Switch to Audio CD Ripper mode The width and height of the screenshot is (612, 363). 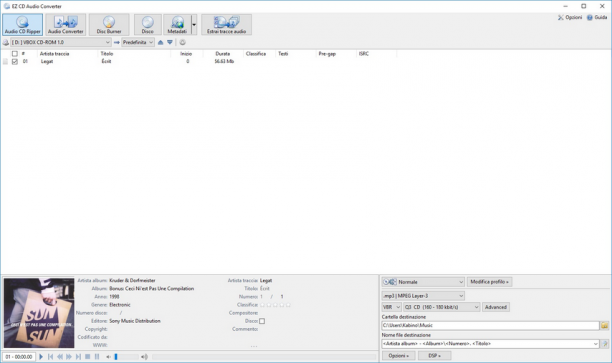23,25
